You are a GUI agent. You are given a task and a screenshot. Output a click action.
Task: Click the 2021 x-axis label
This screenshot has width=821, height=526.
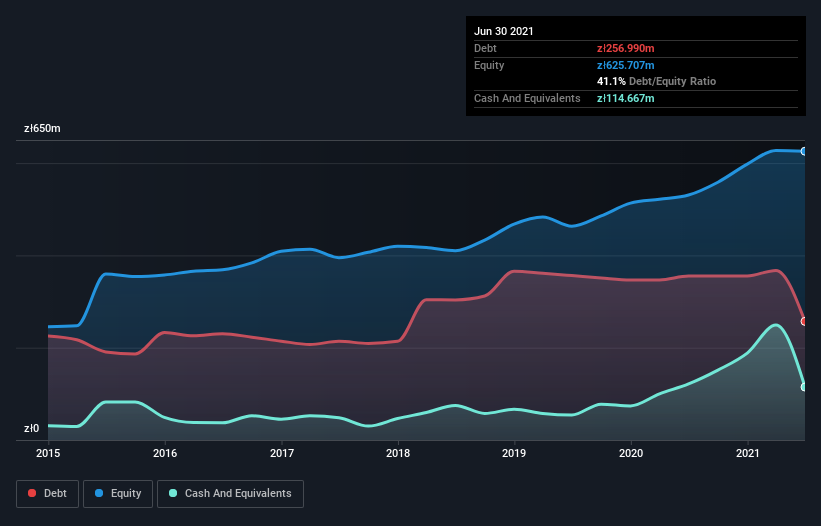pyautogui.click(x=748, y=453)
